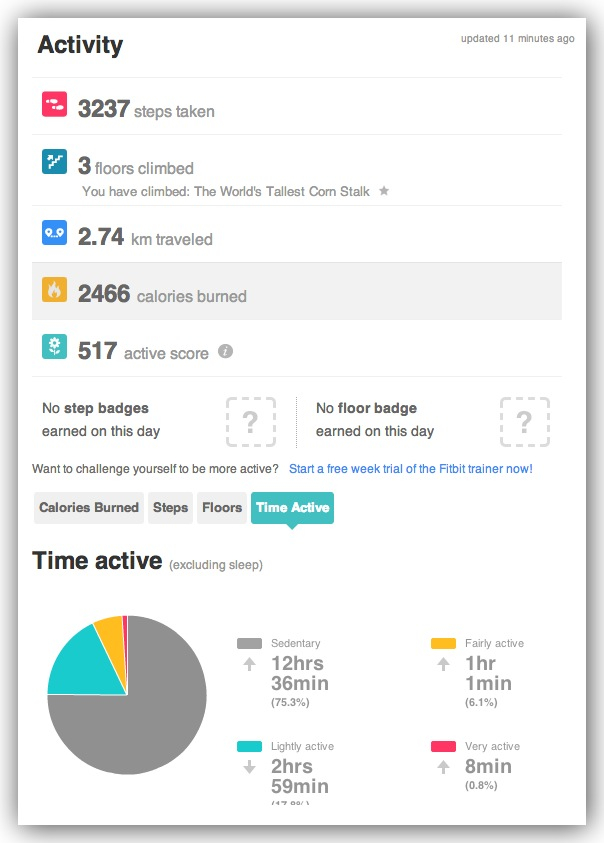Click the step badges question mark placeholder
Screen dimensions: 604x843
[250, 422]
